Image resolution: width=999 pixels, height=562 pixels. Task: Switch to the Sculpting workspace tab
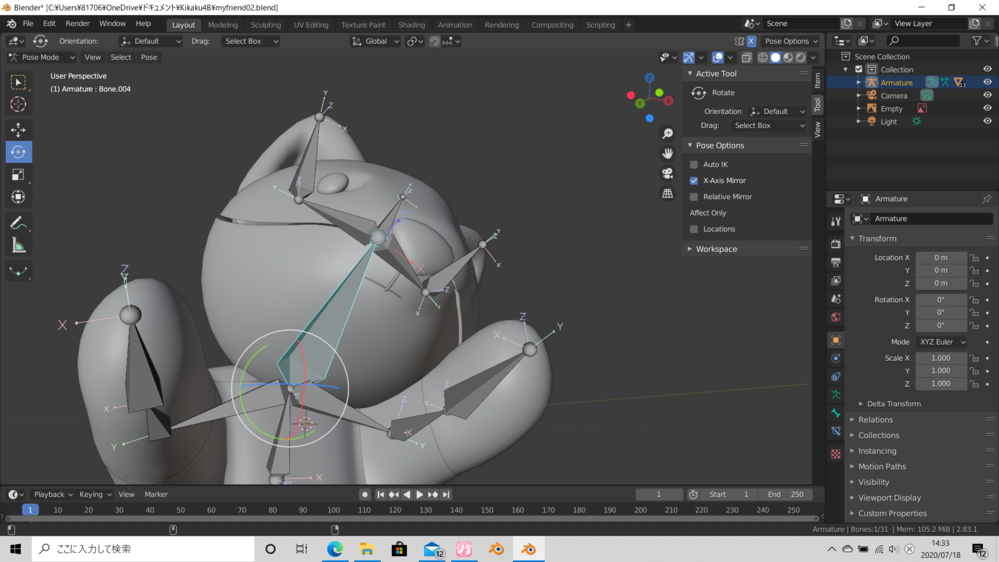265,25
